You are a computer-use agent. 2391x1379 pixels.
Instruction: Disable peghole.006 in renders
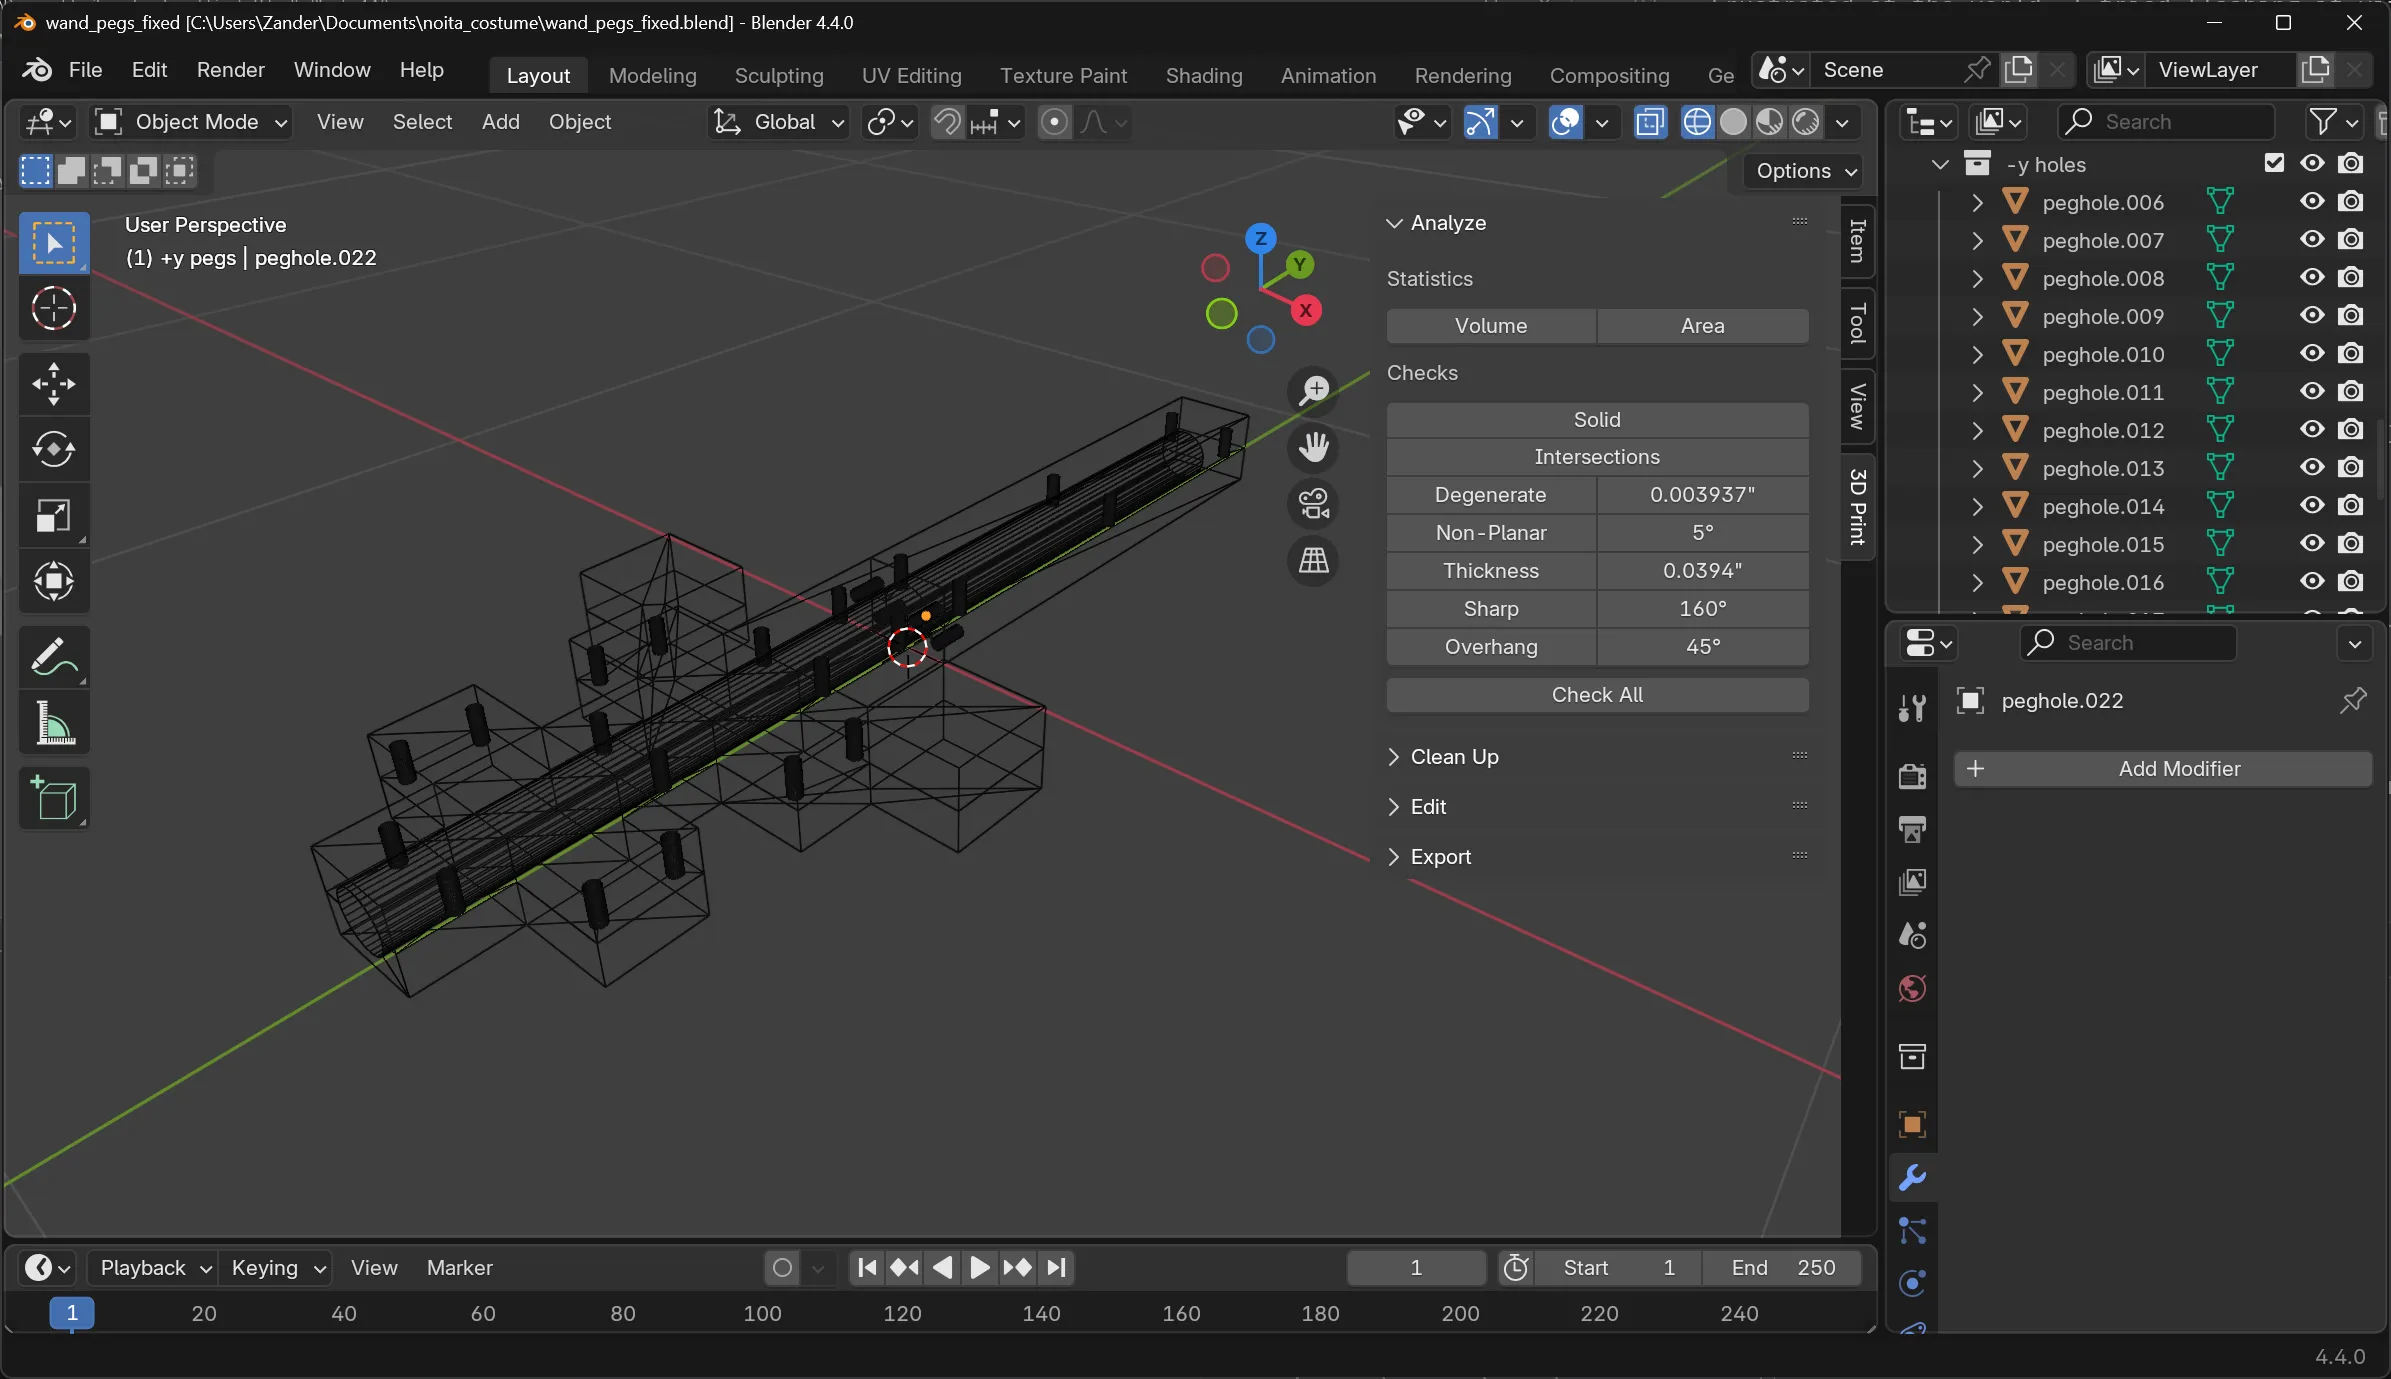click(x=2351, y=200)
